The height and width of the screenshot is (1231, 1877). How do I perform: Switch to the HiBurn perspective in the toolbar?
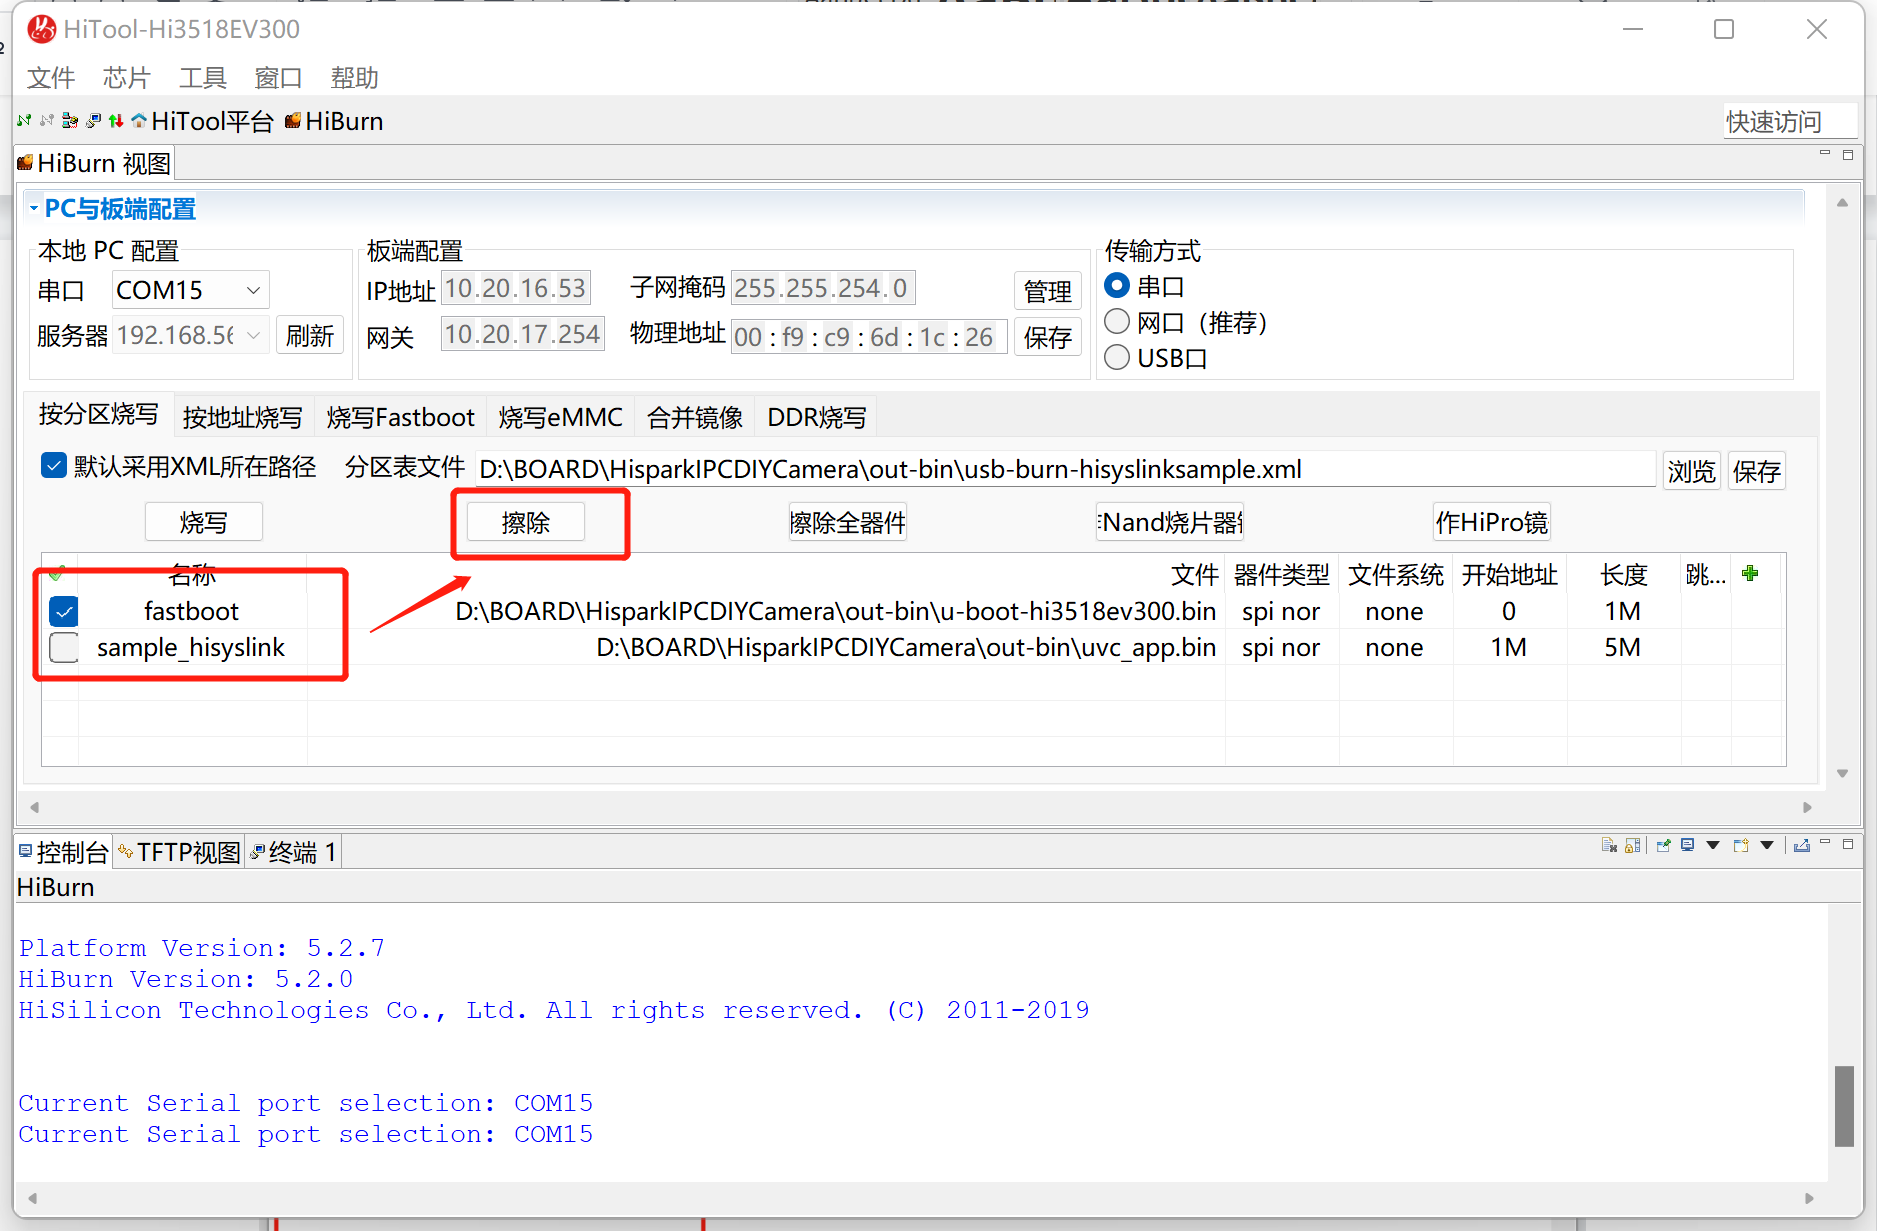tap(334, 121)
